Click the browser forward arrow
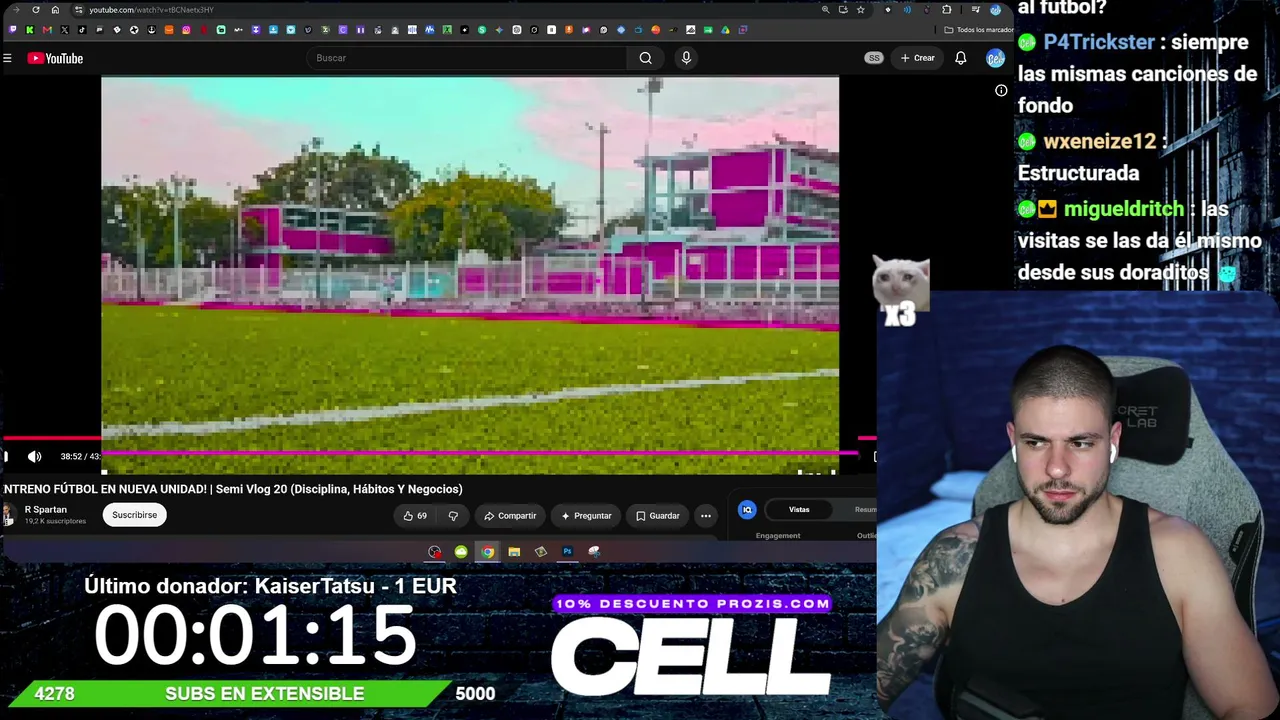 (x=16, y=10)
